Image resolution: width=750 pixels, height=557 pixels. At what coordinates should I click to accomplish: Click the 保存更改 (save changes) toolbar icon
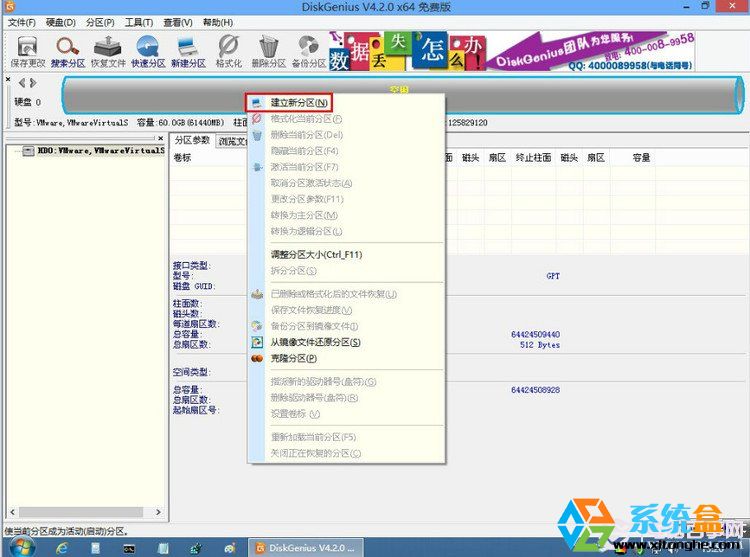tap(28, 52)
